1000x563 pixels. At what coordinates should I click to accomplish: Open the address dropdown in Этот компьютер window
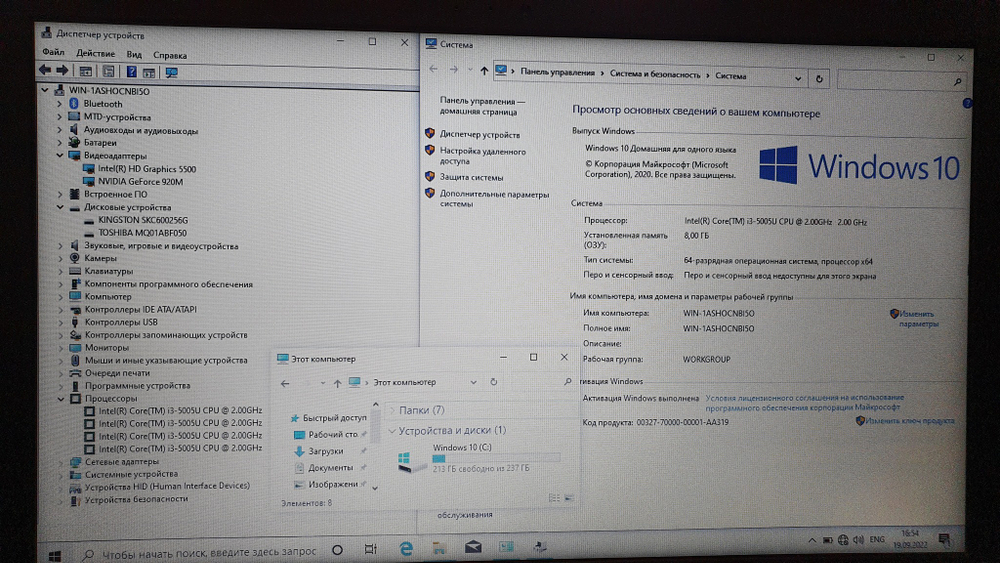pyautogui.click(x=473, y=382)
